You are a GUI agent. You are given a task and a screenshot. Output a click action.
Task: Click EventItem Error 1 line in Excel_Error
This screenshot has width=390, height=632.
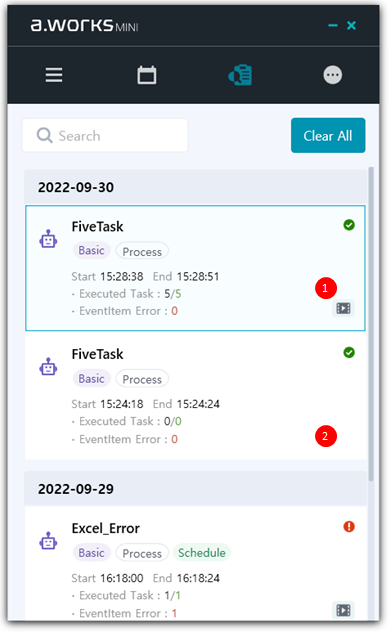click(124, 613)
